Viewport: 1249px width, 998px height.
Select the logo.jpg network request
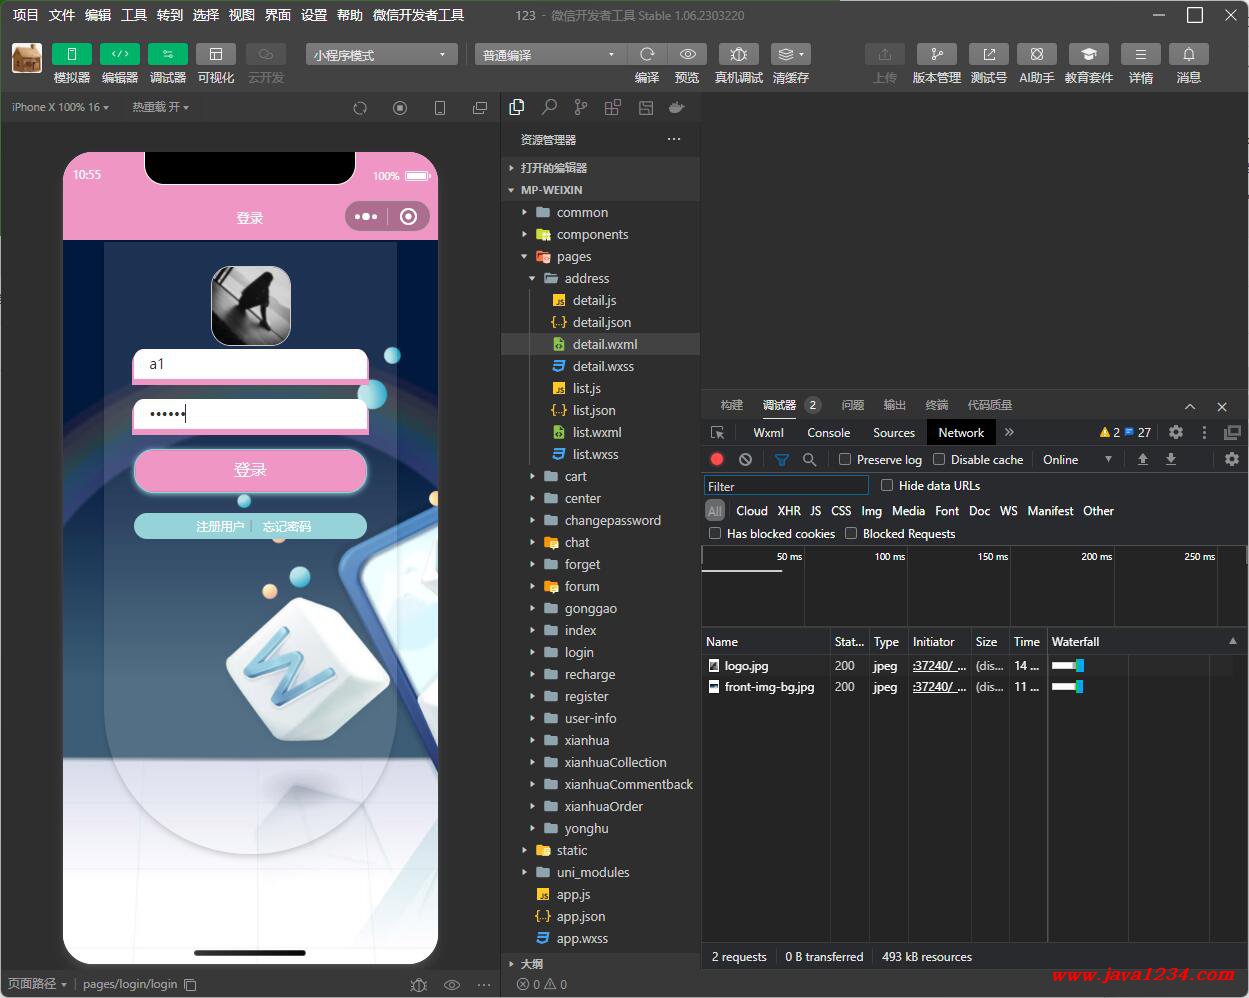click(747, 666)
